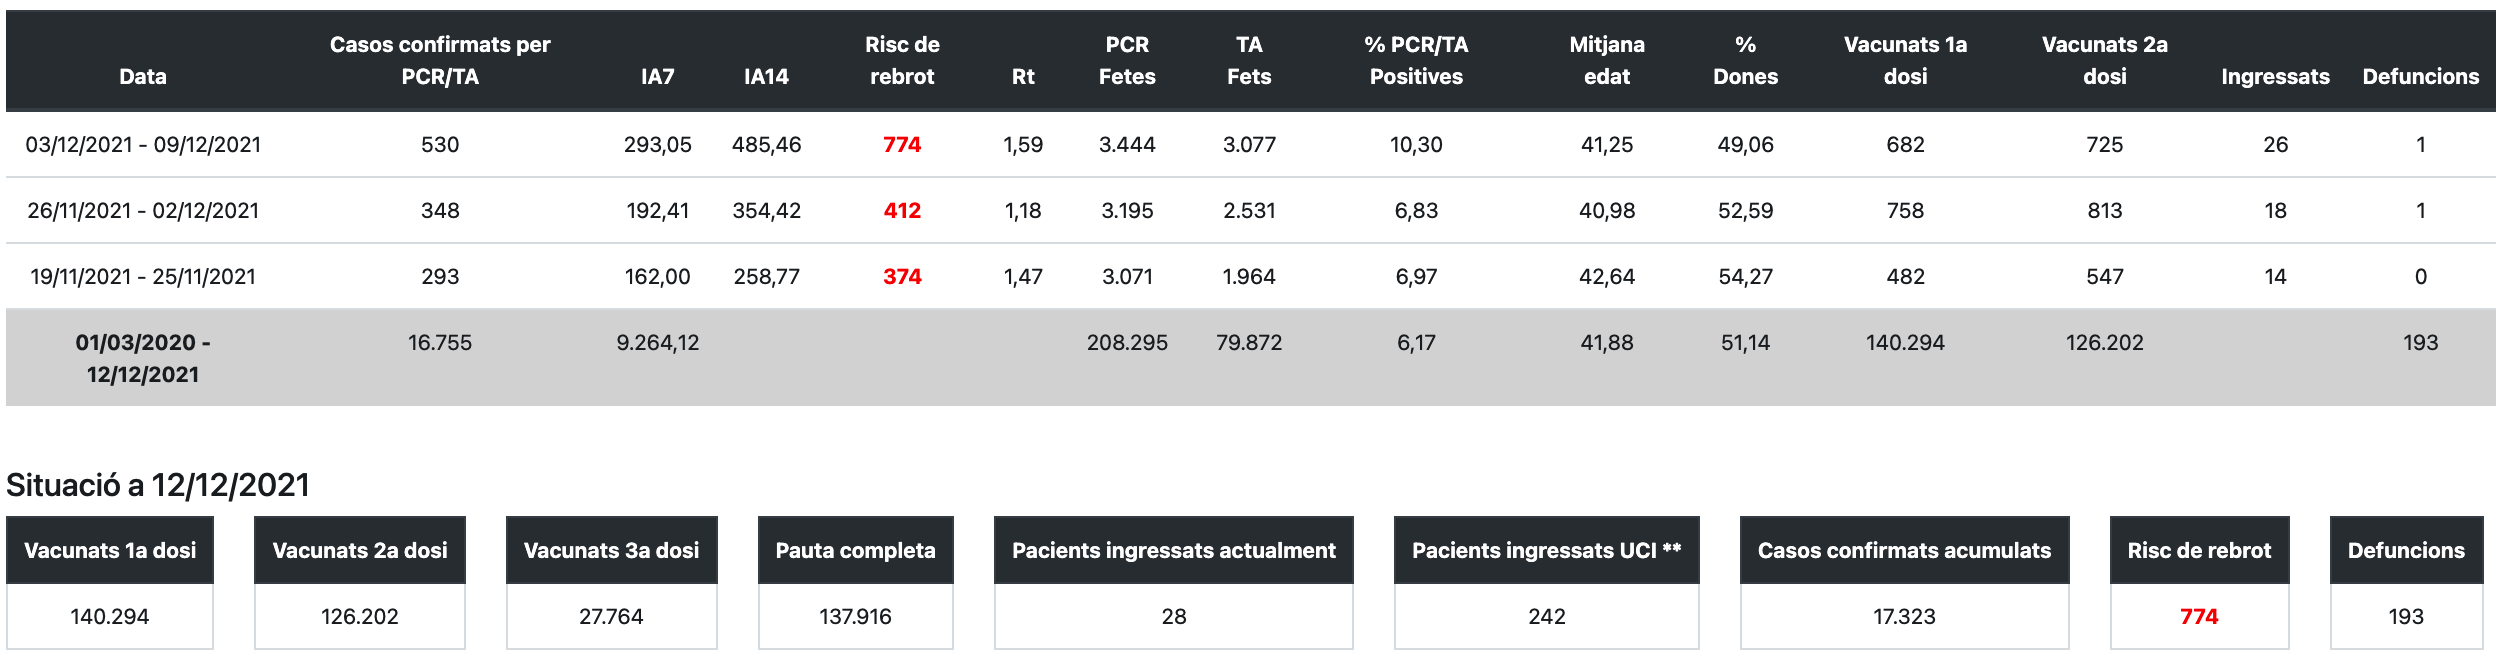Screen dimensions: 2506x658
Task: Click the Risc de rebrot column header
Action: pyautogui.click(x=901, y=60)
